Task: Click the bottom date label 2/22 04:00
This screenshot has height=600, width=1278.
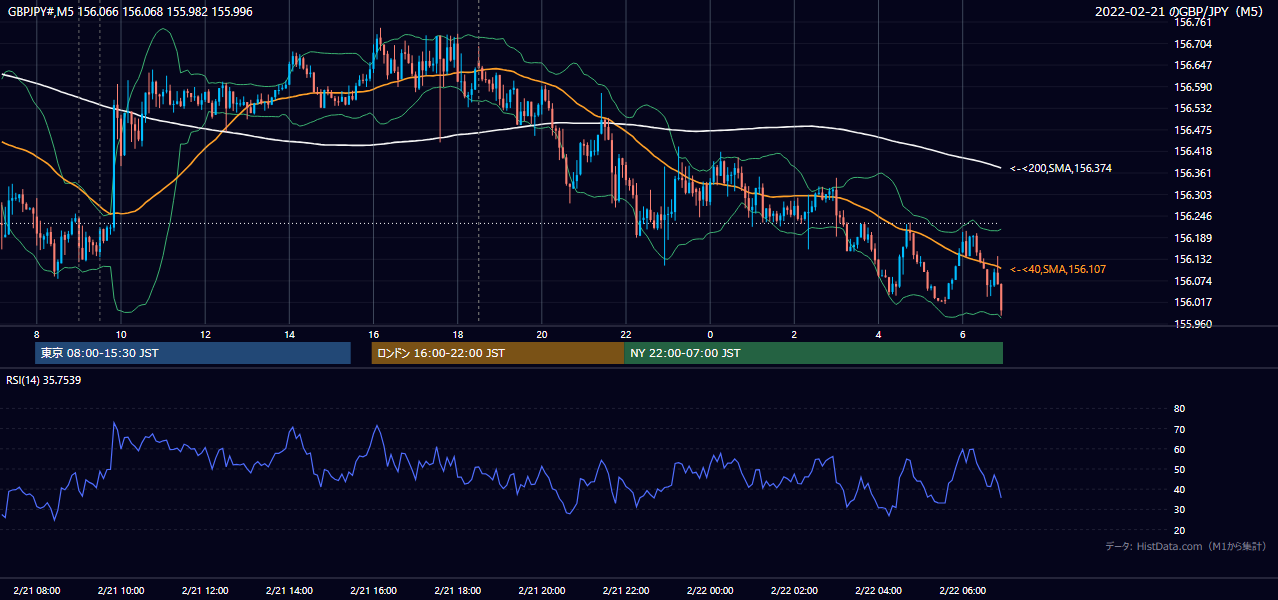Action: coord(878,590)
